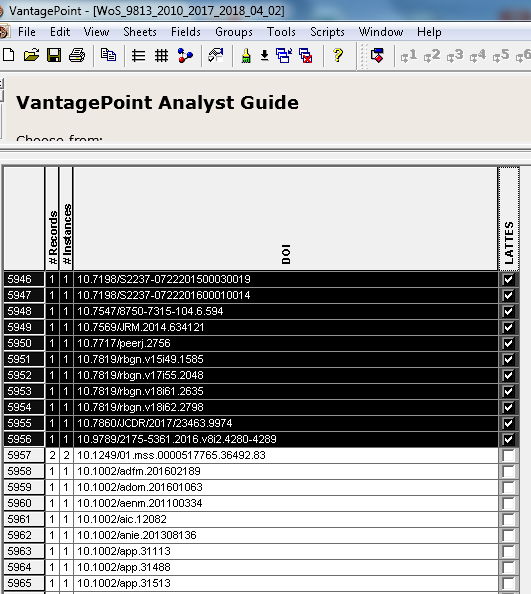Select DOI 10.7547/8750-7315-104.6.594
The width and height of the screenshot is (531, 594).
[286, 311]
